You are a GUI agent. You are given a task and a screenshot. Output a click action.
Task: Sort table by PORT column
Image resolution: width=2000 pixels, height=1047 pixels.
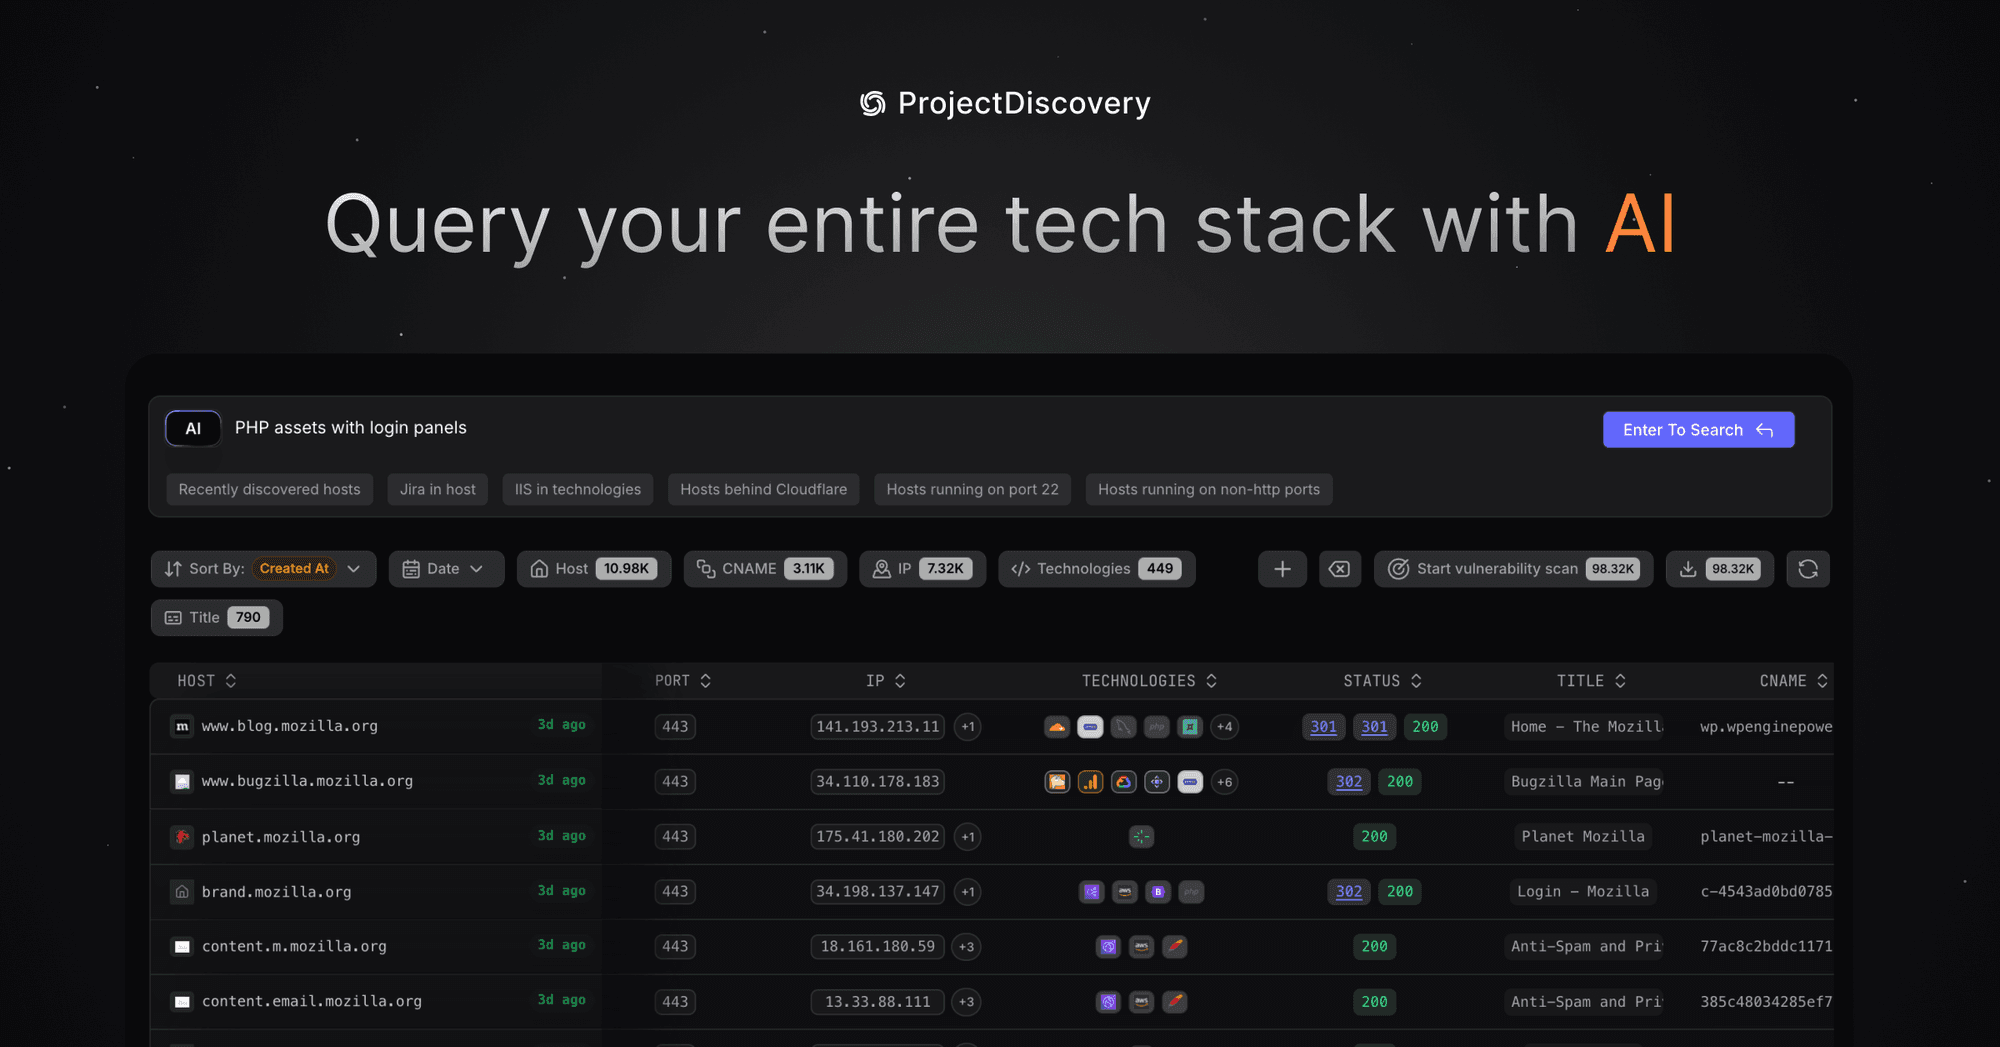tap(683, 681)
